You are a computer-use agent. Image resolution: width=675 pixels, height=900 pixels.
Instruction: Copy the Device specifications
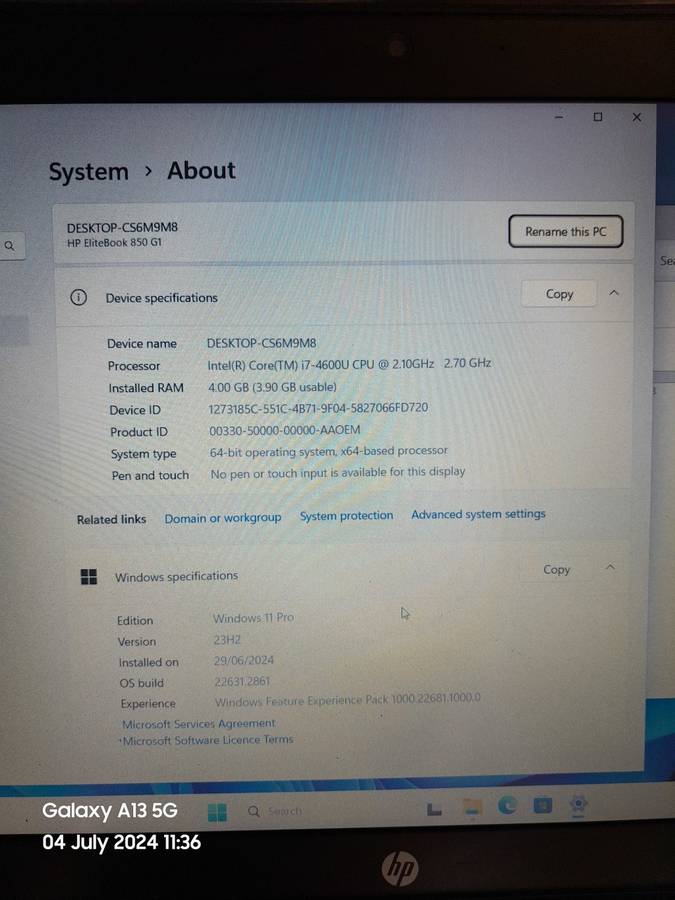tap(559, 294)
